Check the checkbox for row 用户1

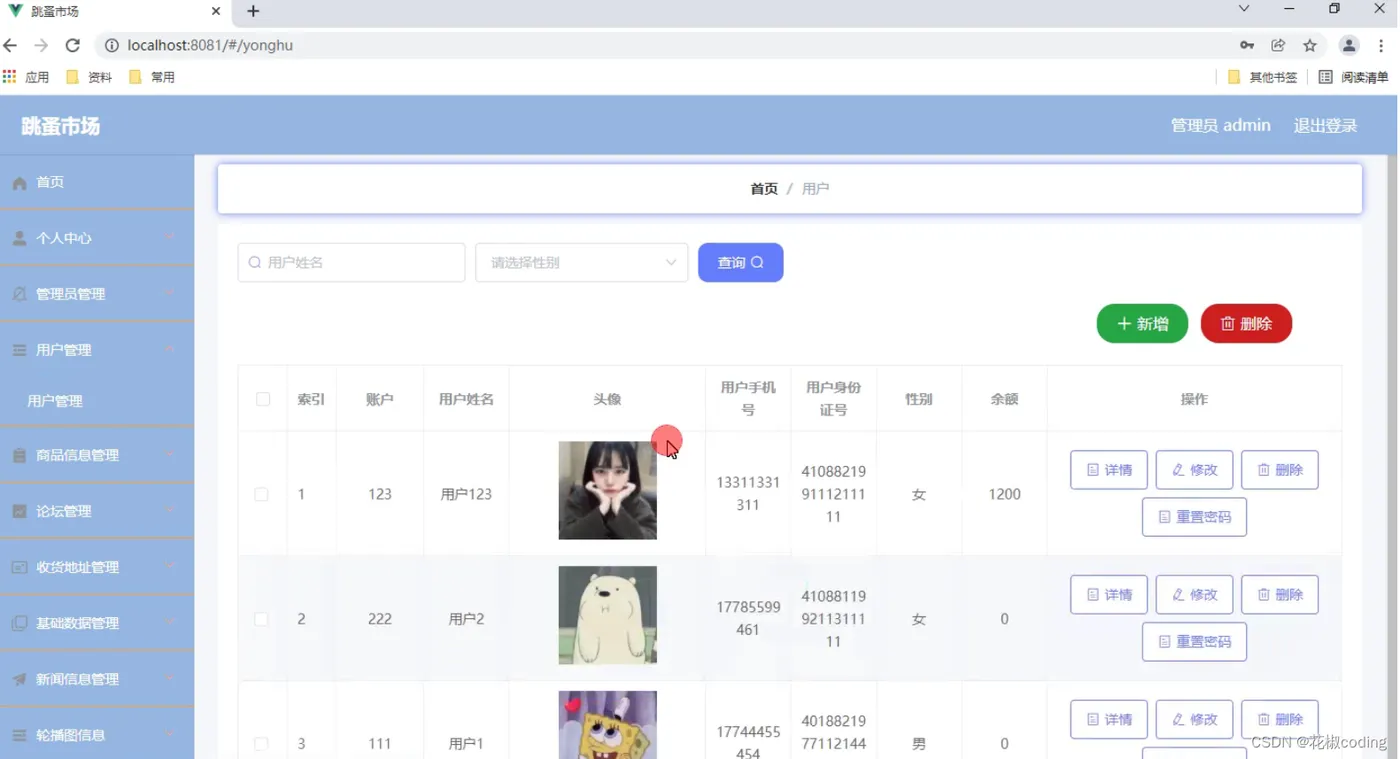261,744
